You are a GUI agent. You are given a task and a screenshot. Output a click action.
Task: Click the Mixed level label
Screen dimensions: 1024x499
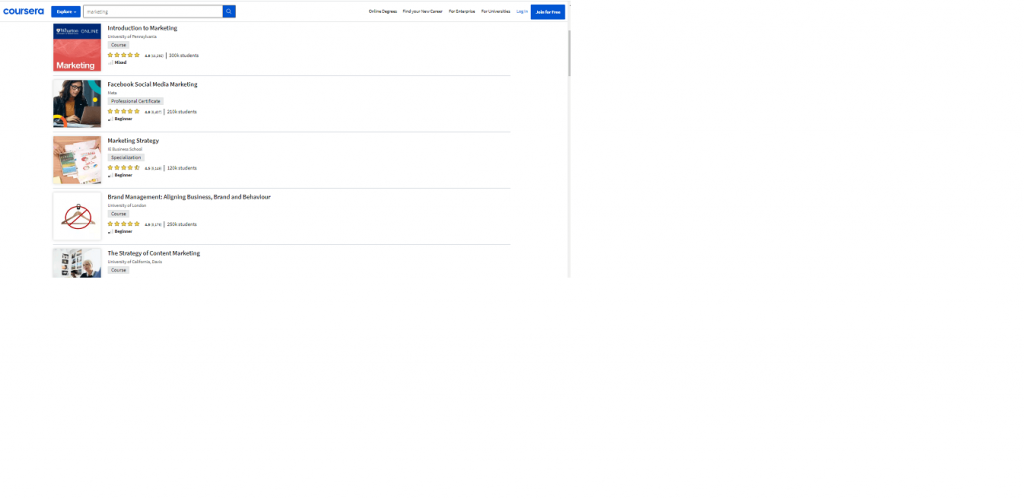click(120, 63)
